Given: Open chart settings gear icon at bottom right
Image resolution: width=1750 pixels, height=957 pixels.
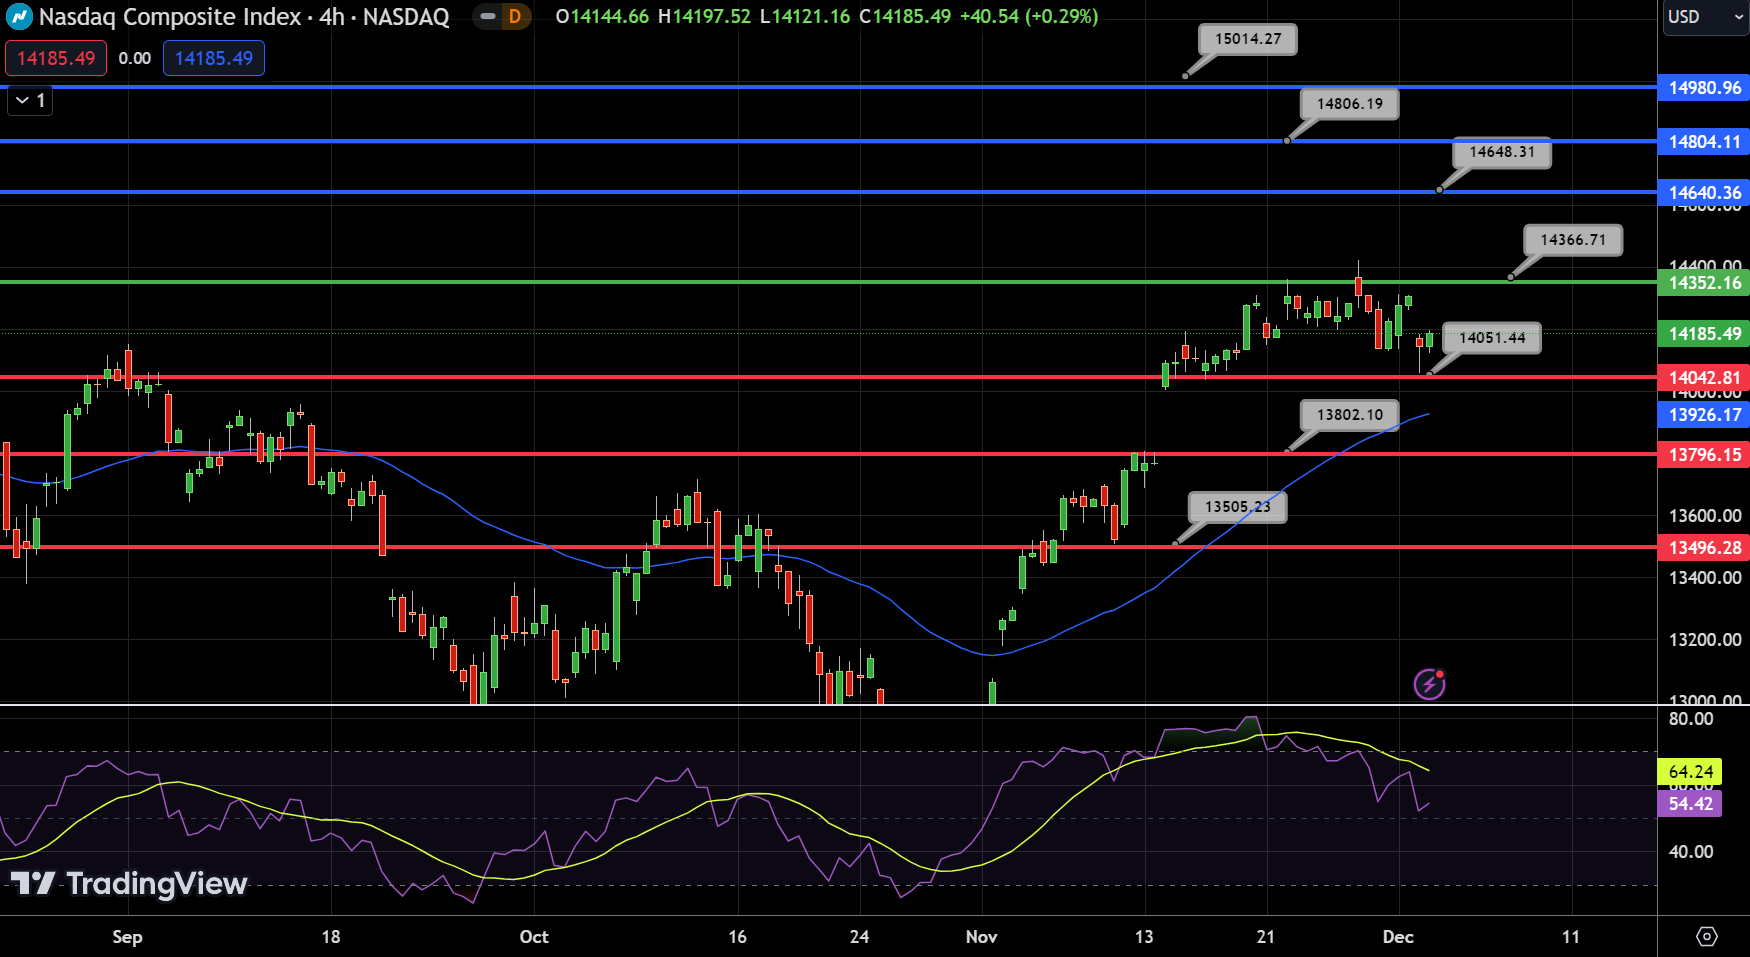Looking at the screenshot, I should click(x=1707, y=937).
